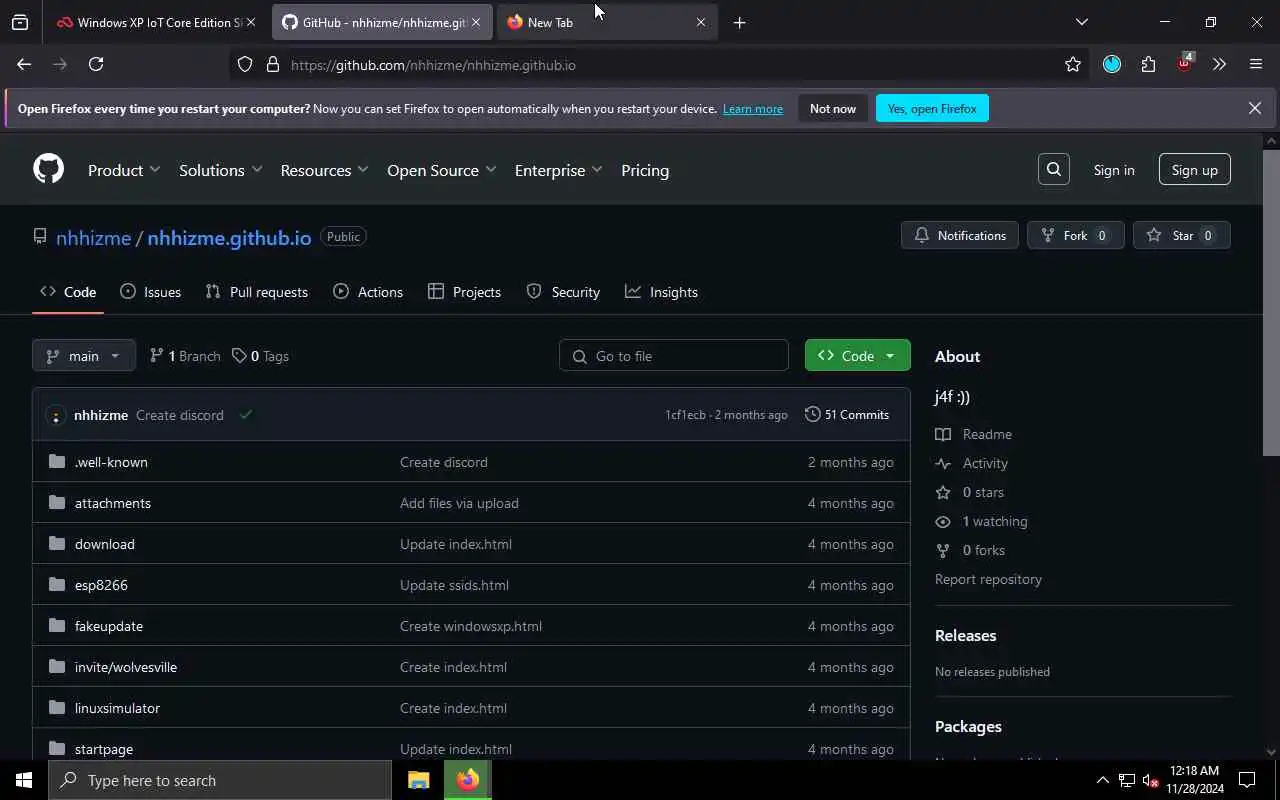This screenshot has width=1280, height=800.
Task: Close the New Tab browser tab
Action: click(x=700, y=22)
